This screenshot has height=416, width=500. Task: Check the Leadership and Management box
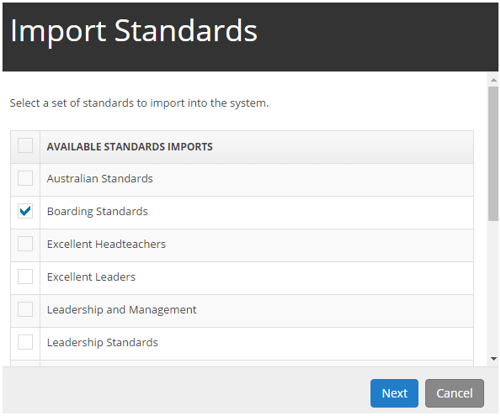[25, 309]
